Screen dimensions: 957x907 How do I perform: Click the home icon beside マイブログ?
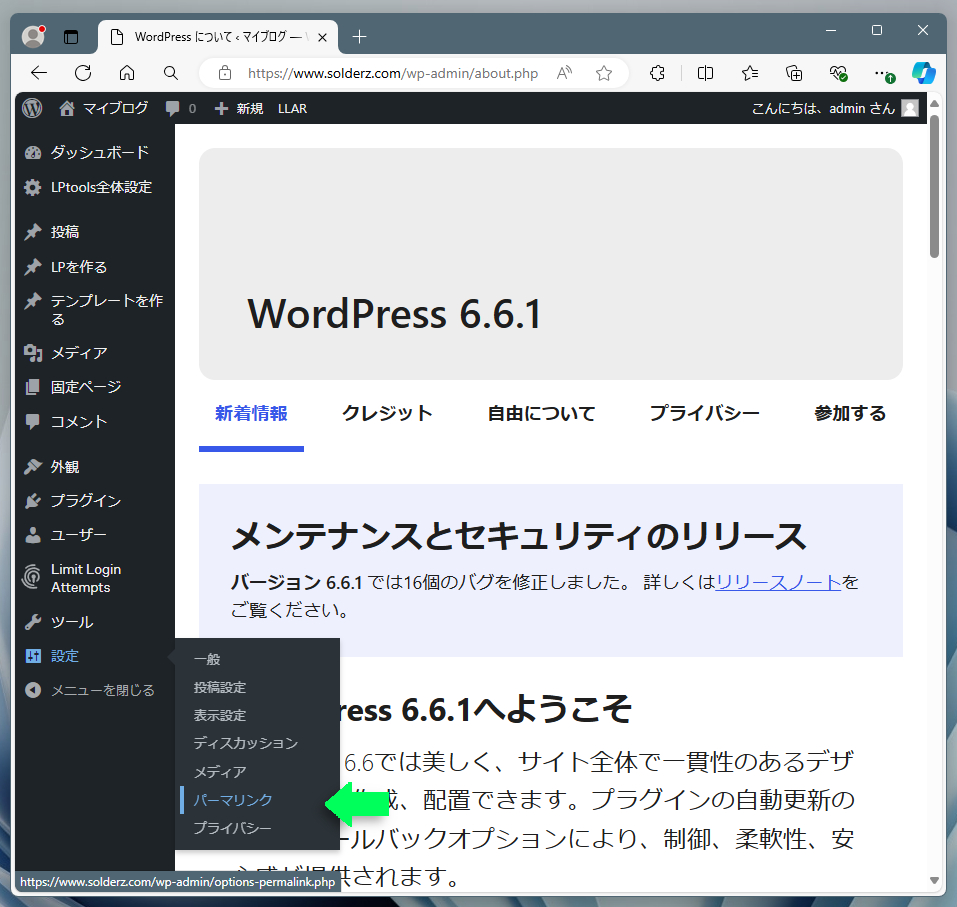tap(67, 109)
